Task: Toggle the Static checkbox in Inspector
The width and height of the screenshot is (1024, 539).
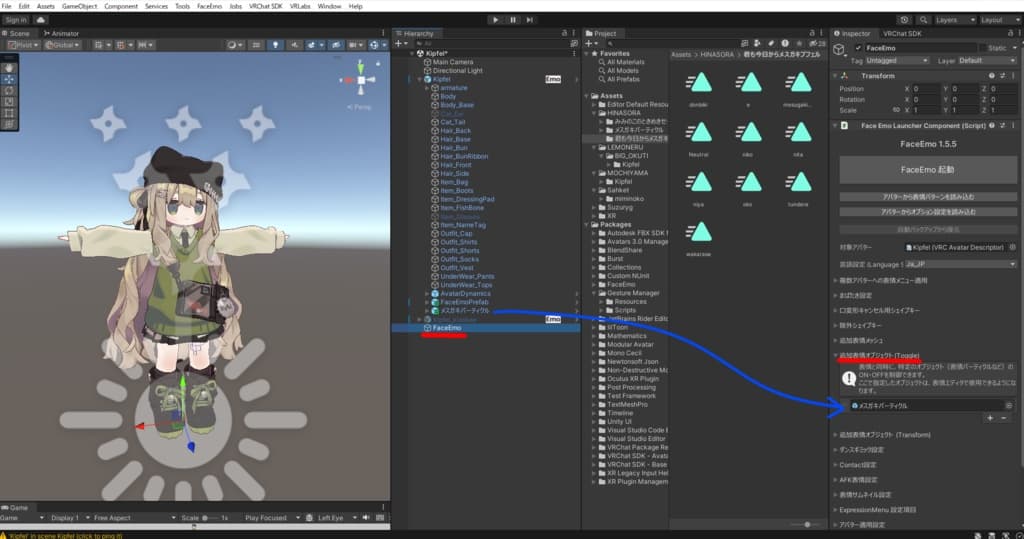Action: coord(983,48)
